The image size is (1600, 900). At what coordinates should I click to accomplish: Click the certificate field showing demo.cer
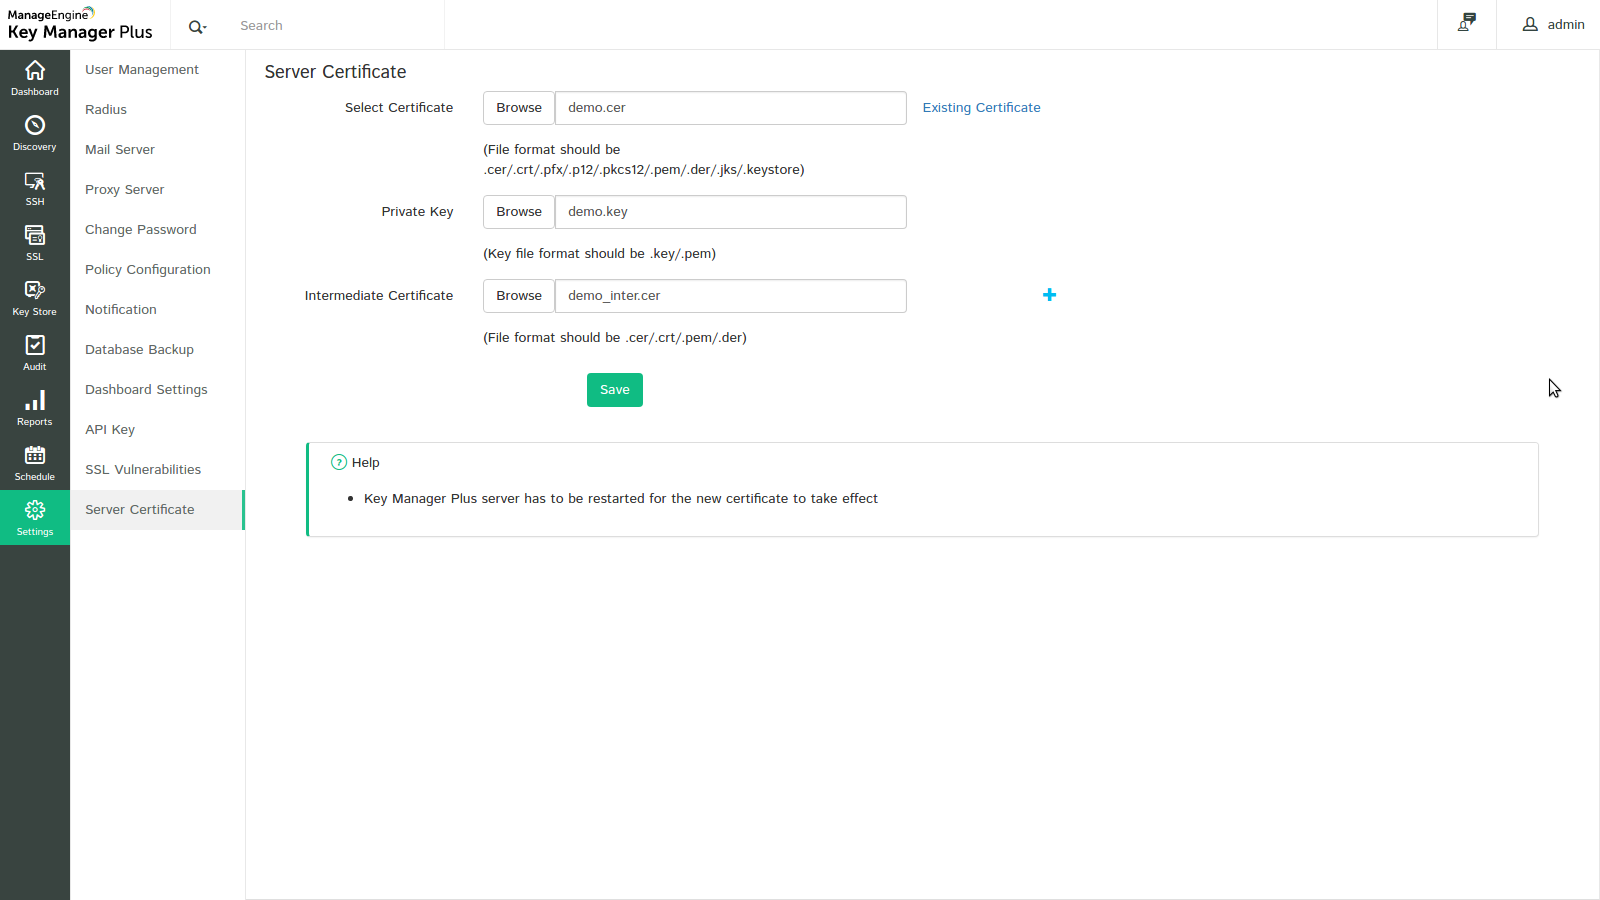click(x=731, y=108)
